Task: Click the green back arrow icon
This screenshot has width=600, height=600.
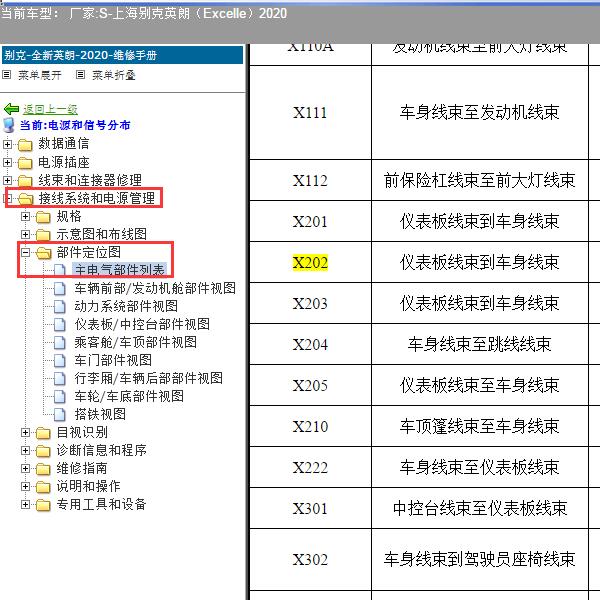Action: click(11, 109)
